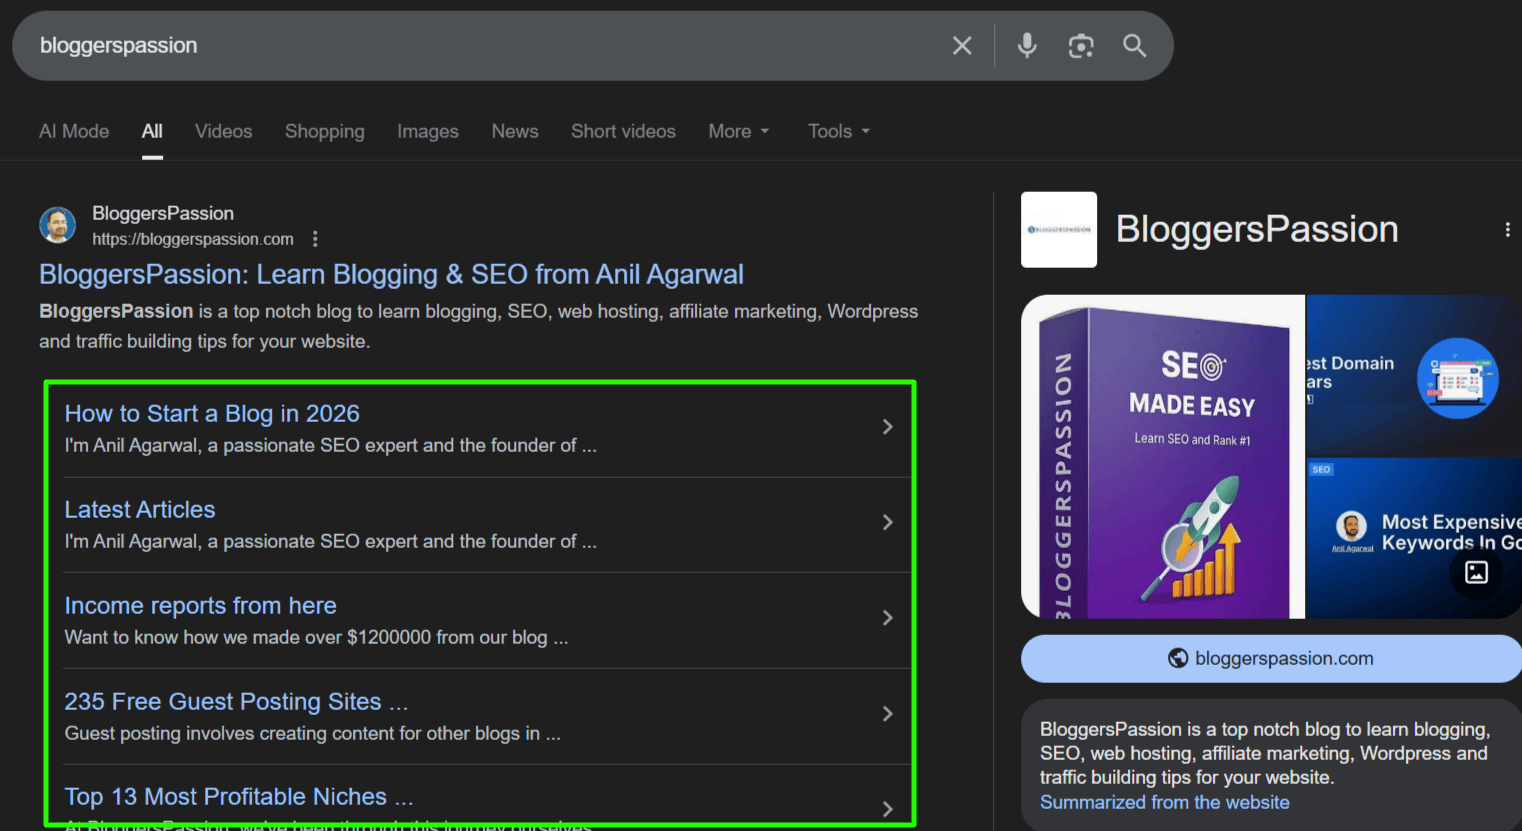
Task: Click the arrow beside Latest Articles sitelink
Action: 887,521
